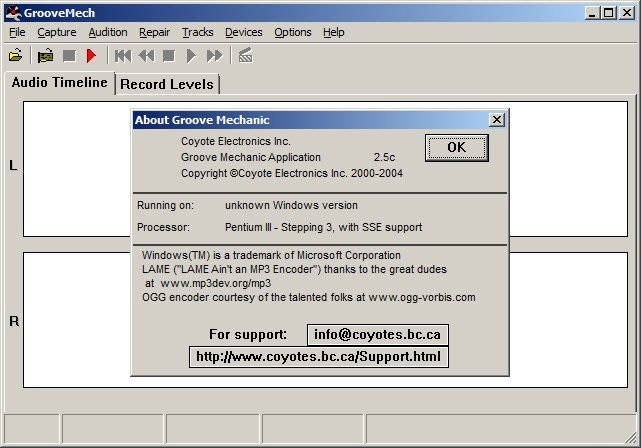
Task: Click the open file folder icon
Action: click(15, 56)
